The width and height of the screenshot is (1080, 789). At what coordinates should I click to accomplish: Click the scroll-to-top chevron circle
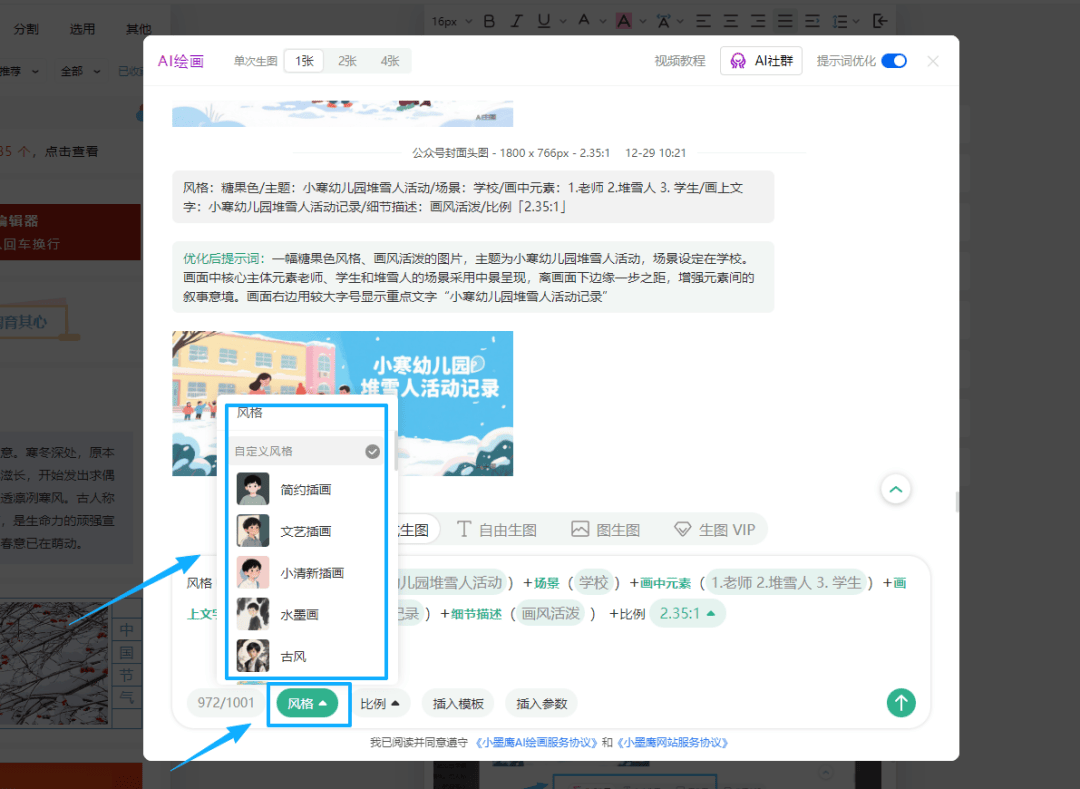coord(895,489)
